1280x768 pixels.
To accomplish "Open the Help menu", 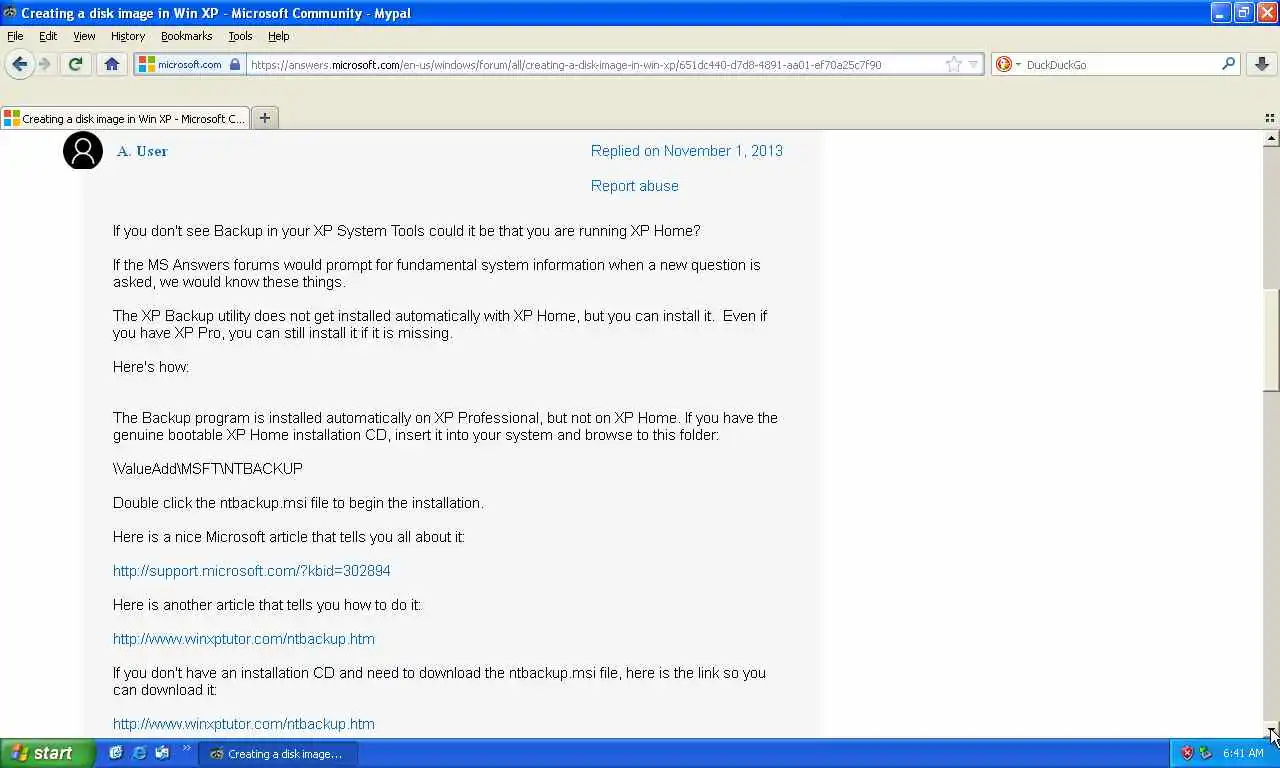I will click(x=278, y=36).
